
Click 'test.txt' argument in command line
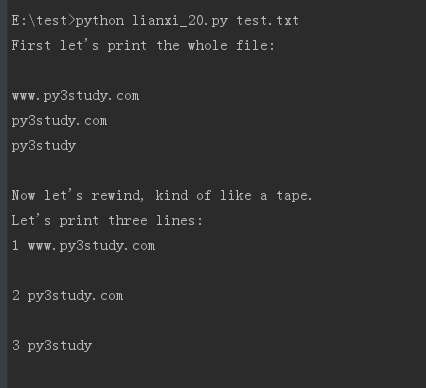coord(267,21)
